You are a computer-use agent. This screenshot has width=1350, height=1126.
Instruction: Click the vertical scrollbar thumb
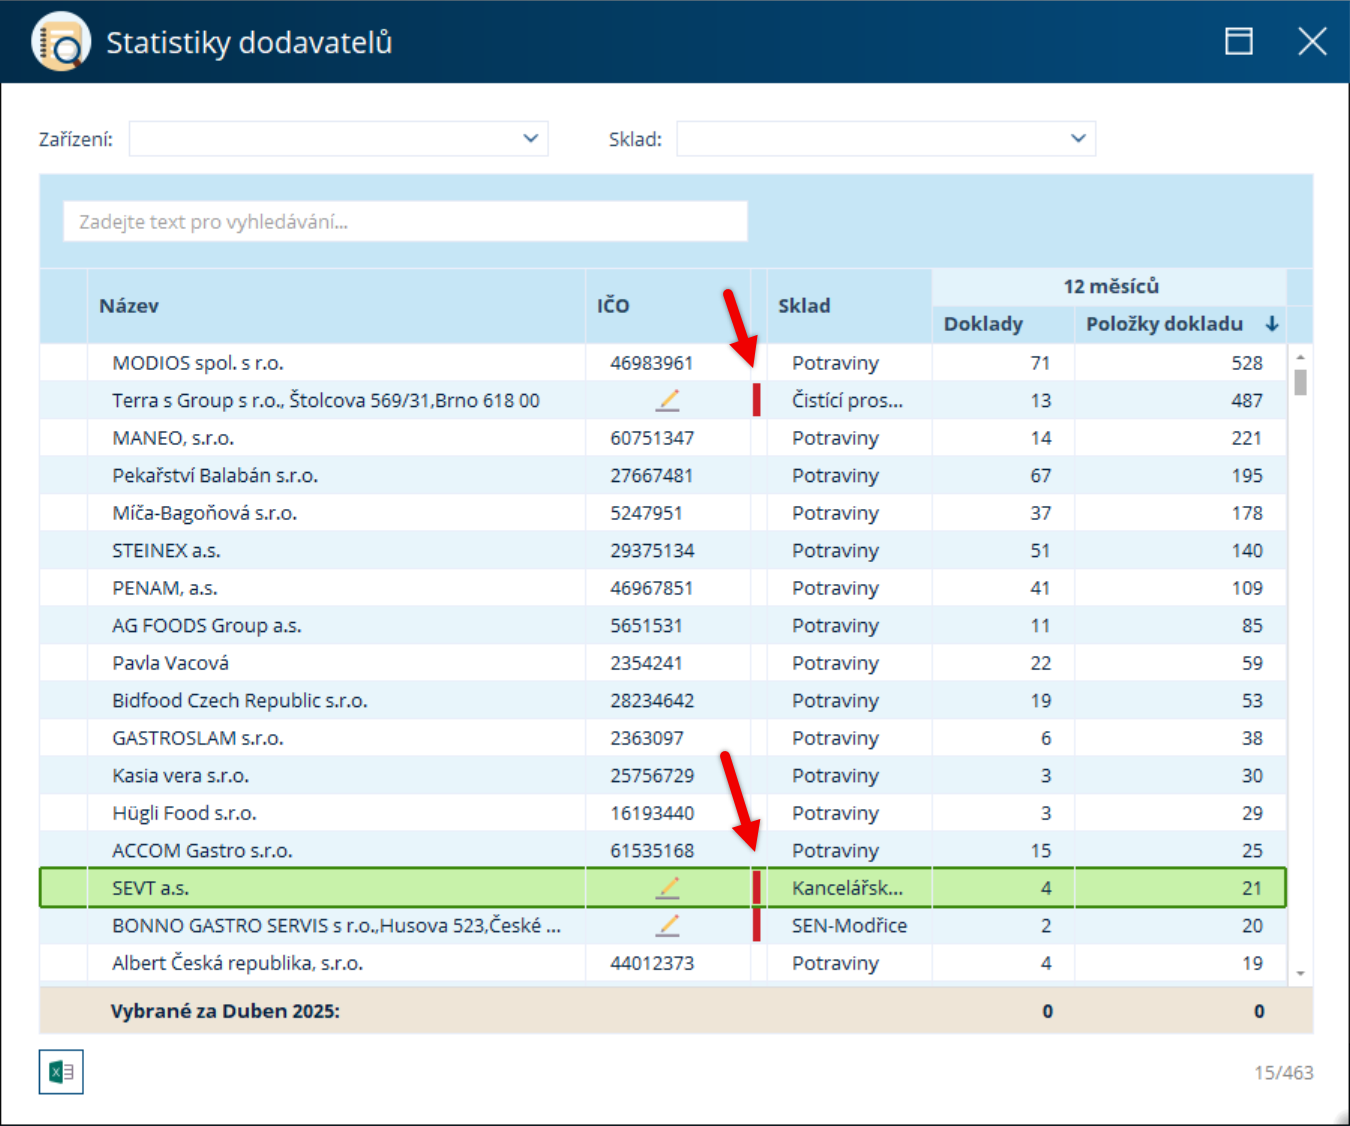click(1300, 383)
